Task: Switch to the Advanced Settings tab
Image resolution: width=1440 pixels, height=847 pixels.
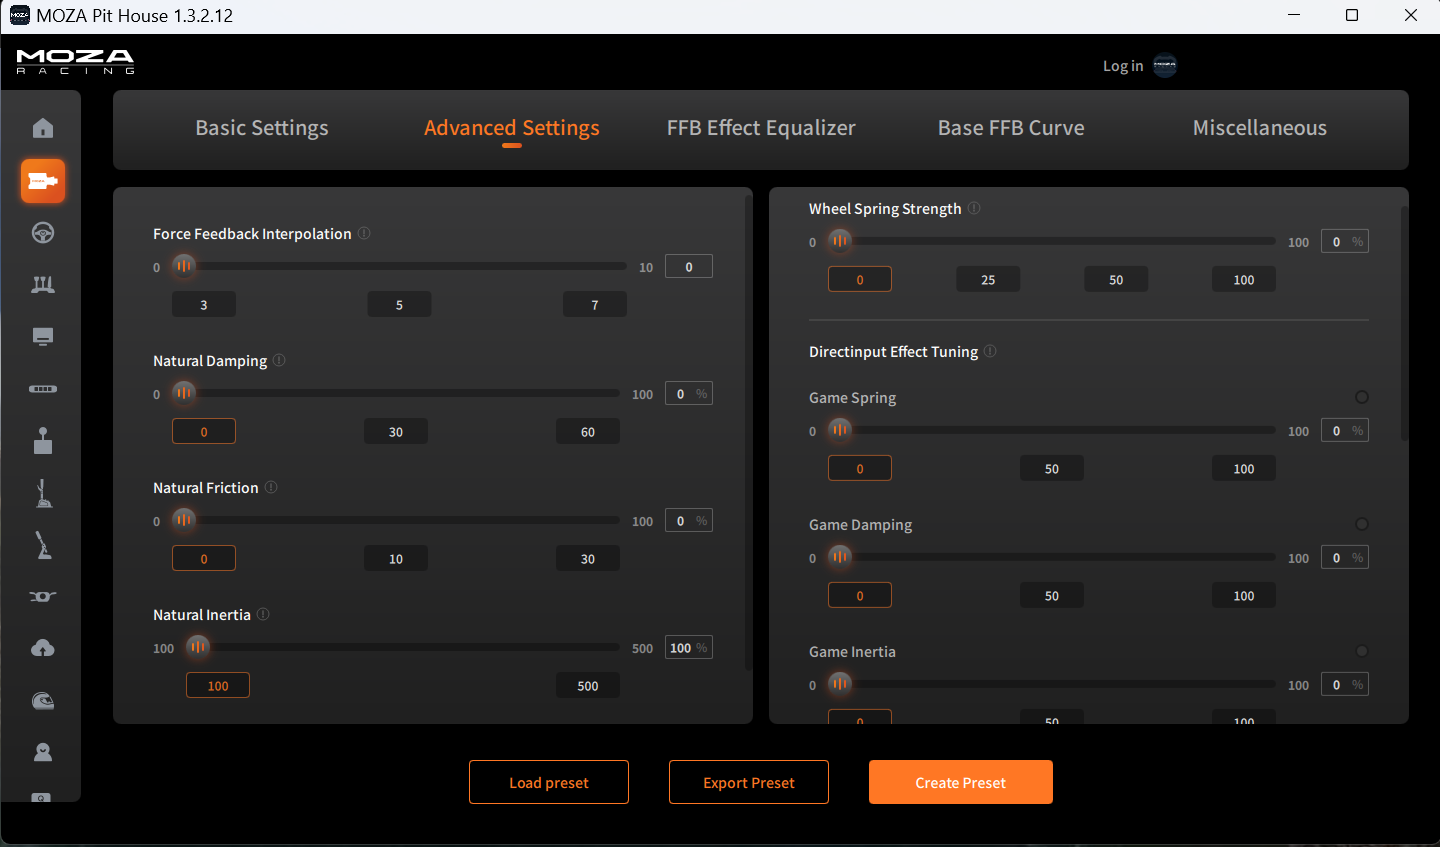Action: tap(512, 128)
